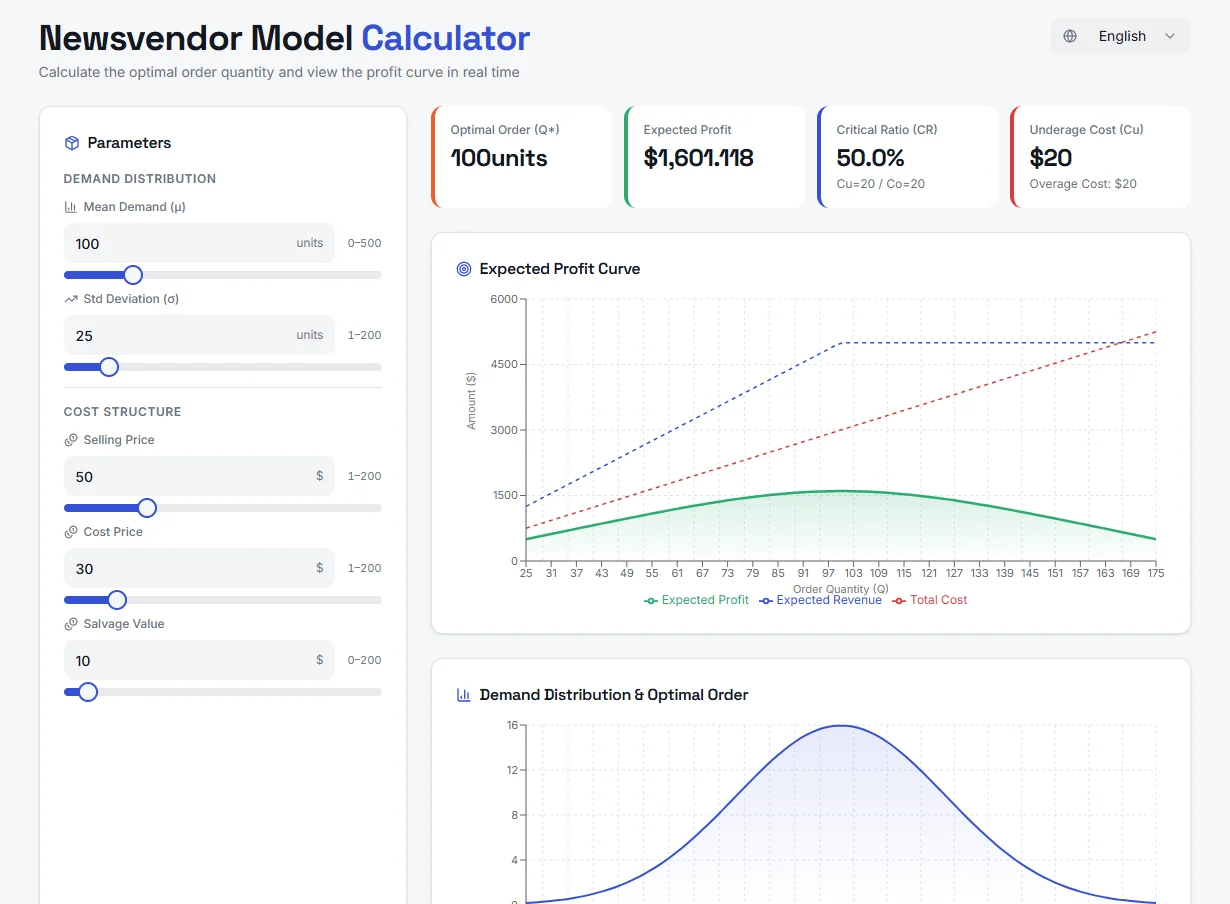Viewport: 1230px width, 904px height.
Task: Click the icon beside Cost Price label
Action: click(70, 532)
